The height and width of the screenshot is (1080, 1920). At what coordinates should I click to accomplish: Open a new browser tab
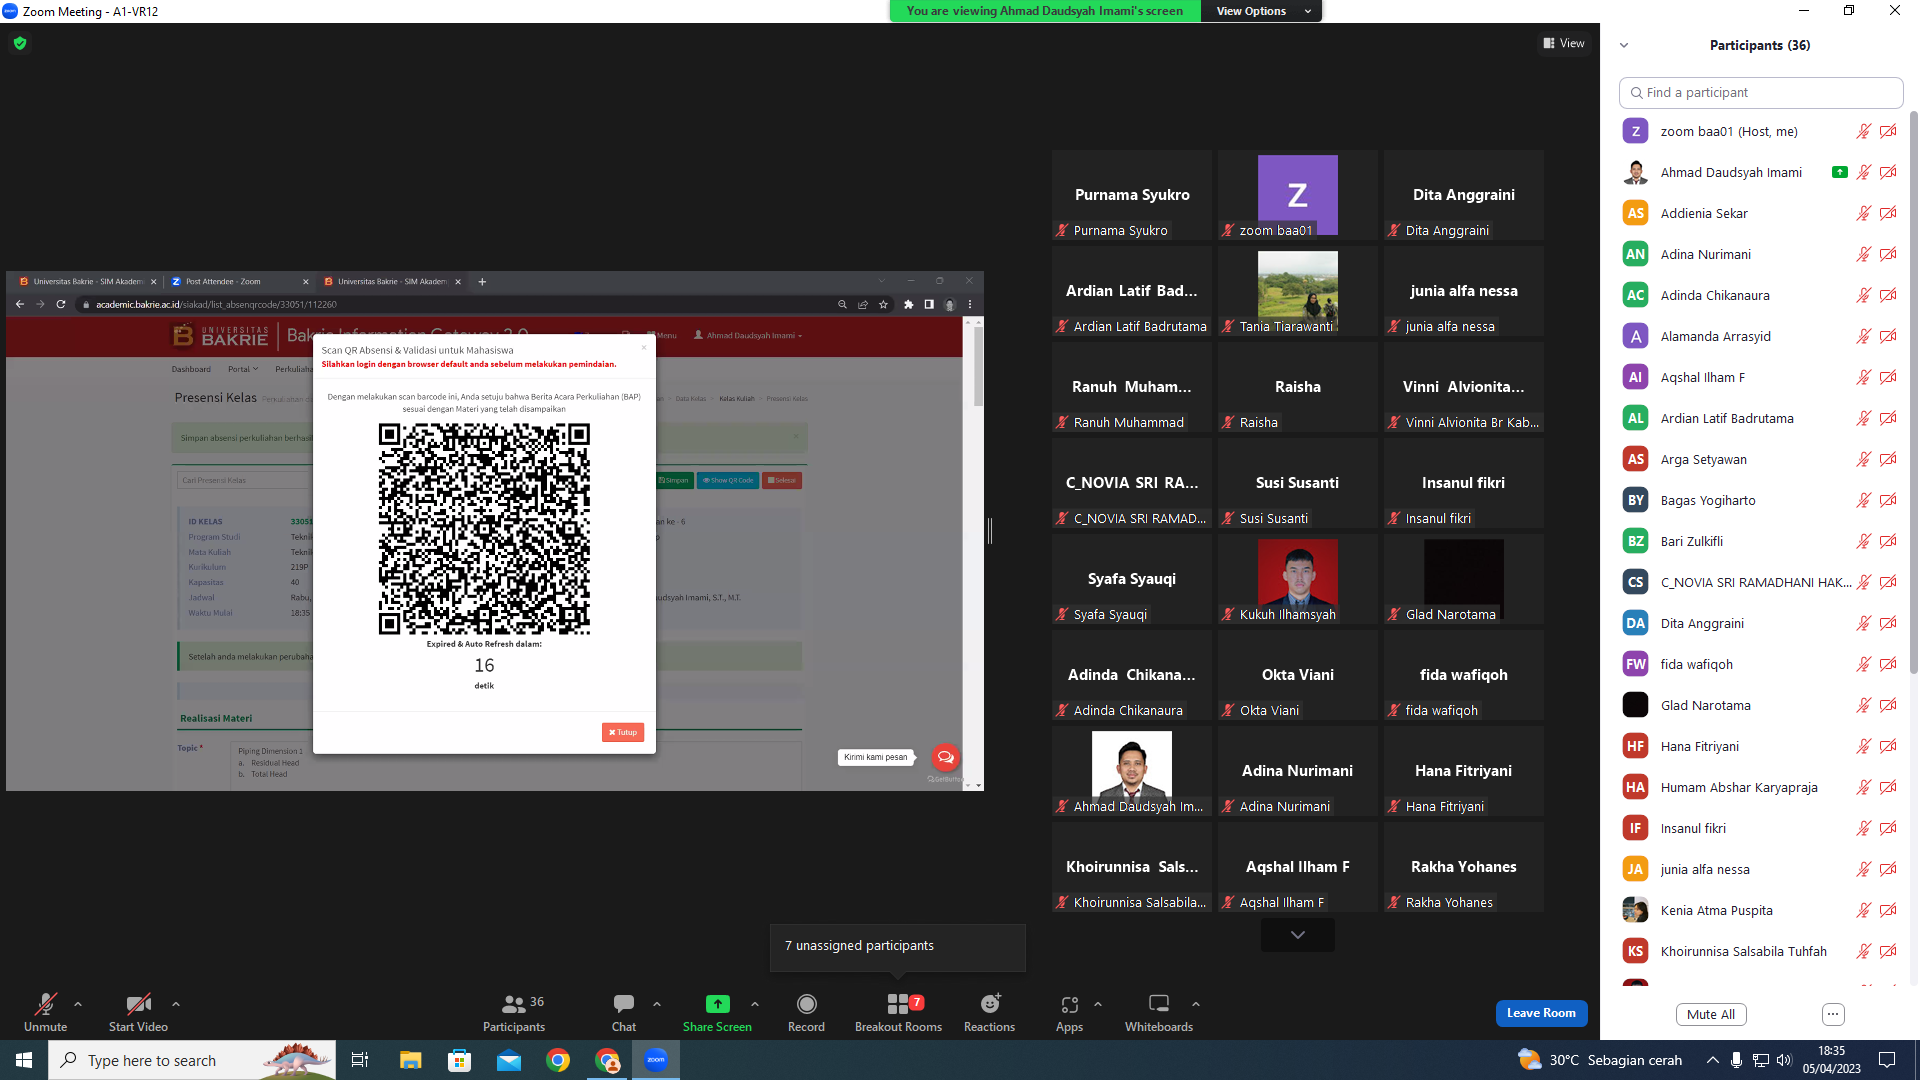[x=482, y=282]
